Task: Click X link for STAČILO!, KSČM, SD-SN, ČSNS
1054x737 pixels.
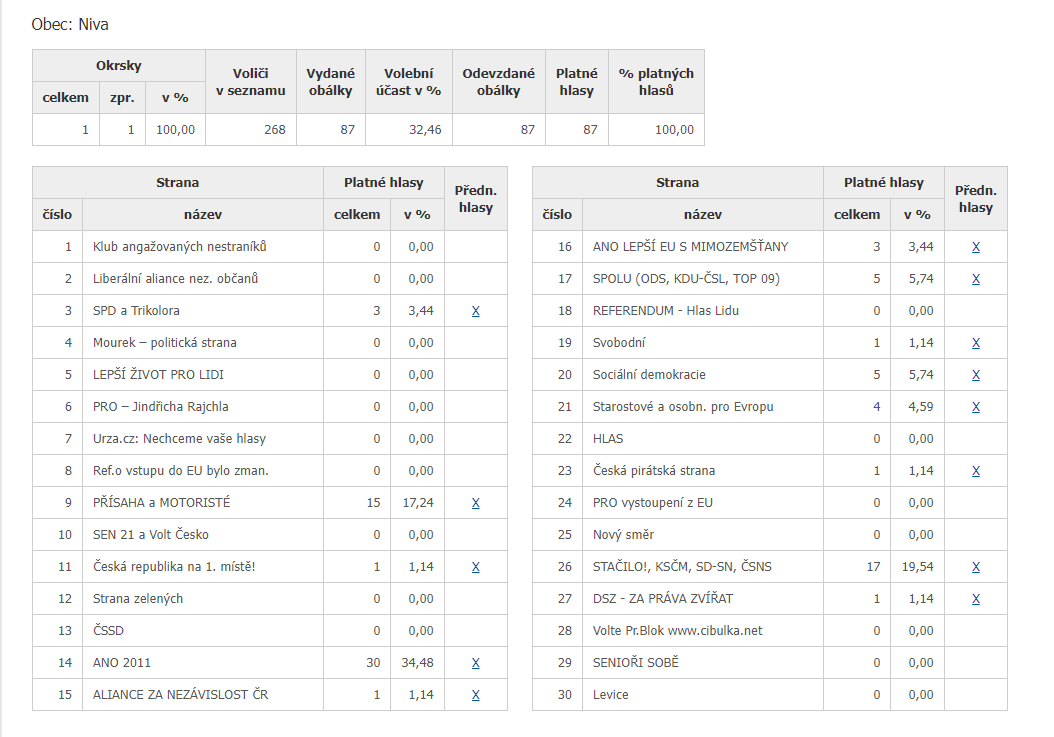Action: pos(976,567)
